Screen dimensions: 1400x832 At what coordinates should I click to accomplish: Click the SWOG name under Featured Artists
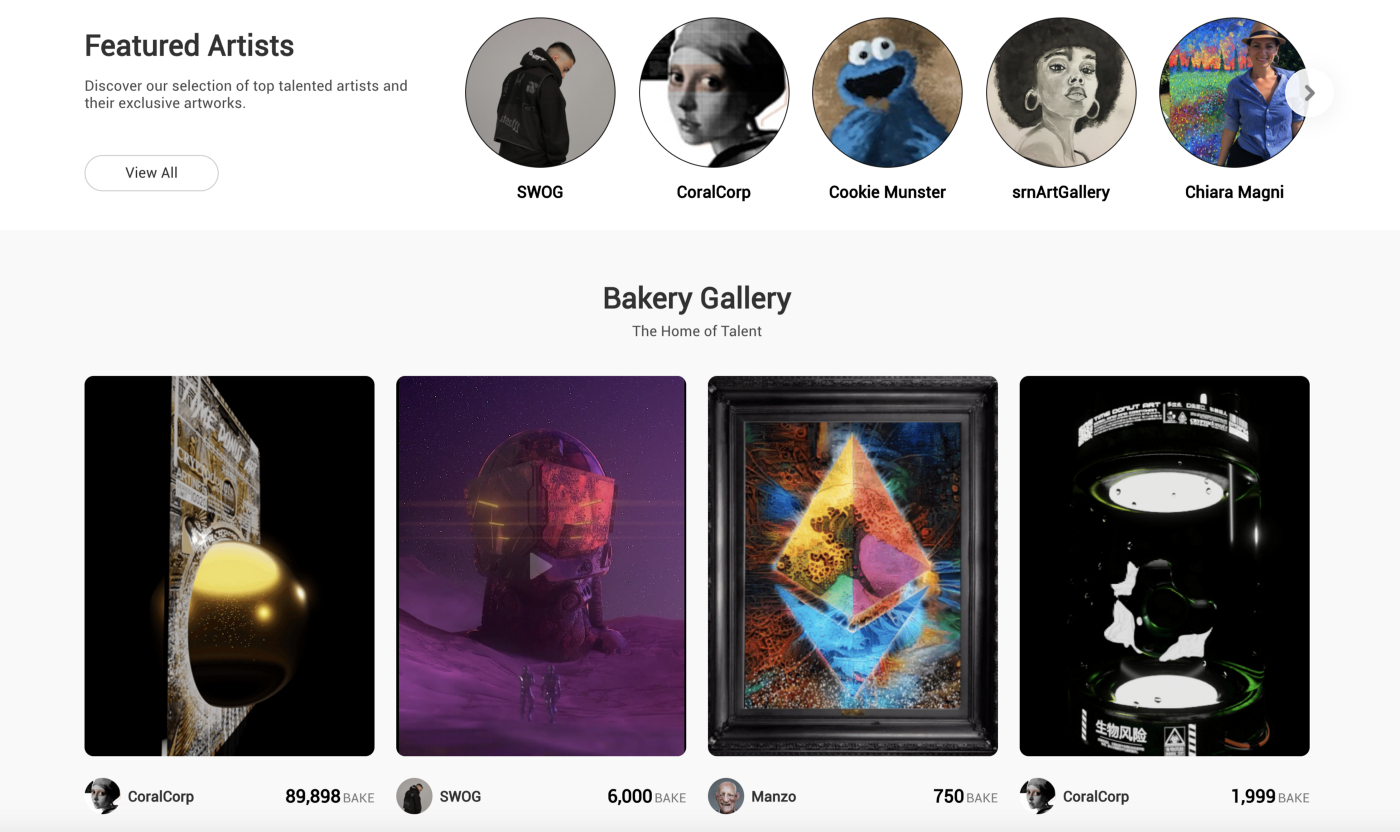(x=540, y=192)
